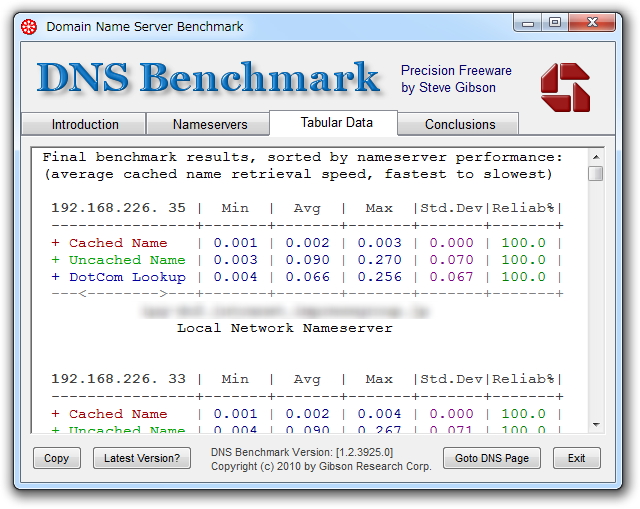Click the blurred hostname line above Local Network
640x509 pixels.
pos(284,311)
